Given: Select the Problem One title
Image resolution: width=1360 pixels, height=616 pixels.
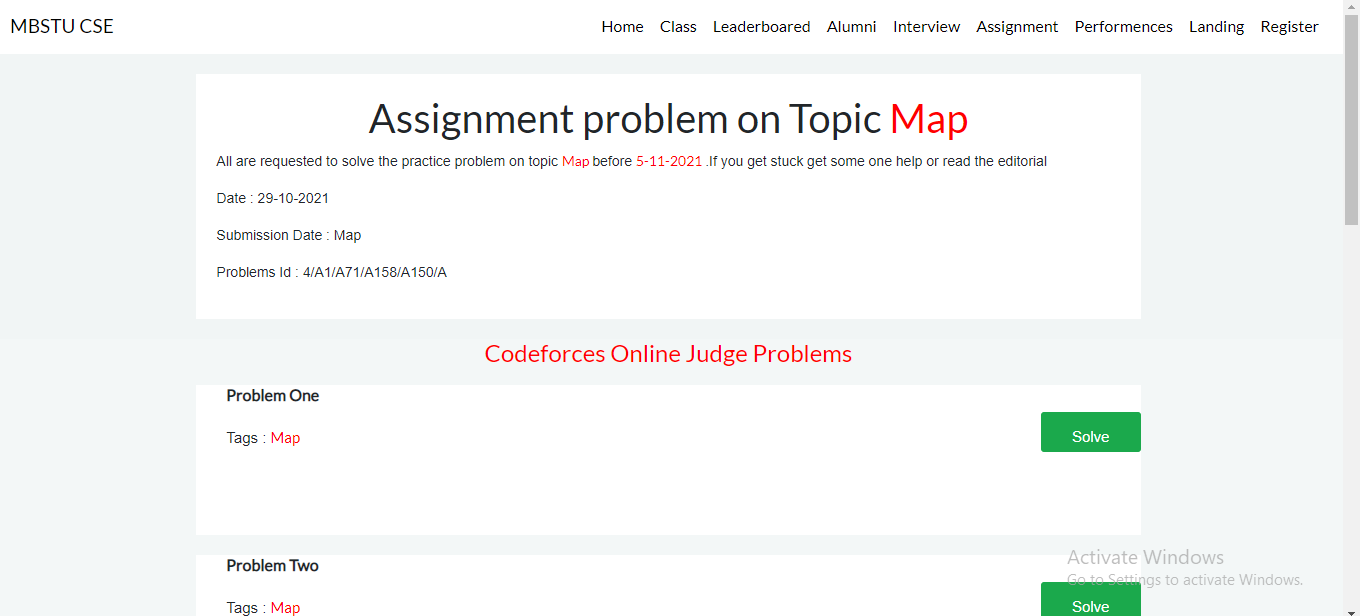Looking at the screenshot, I should tap(272, 395).
